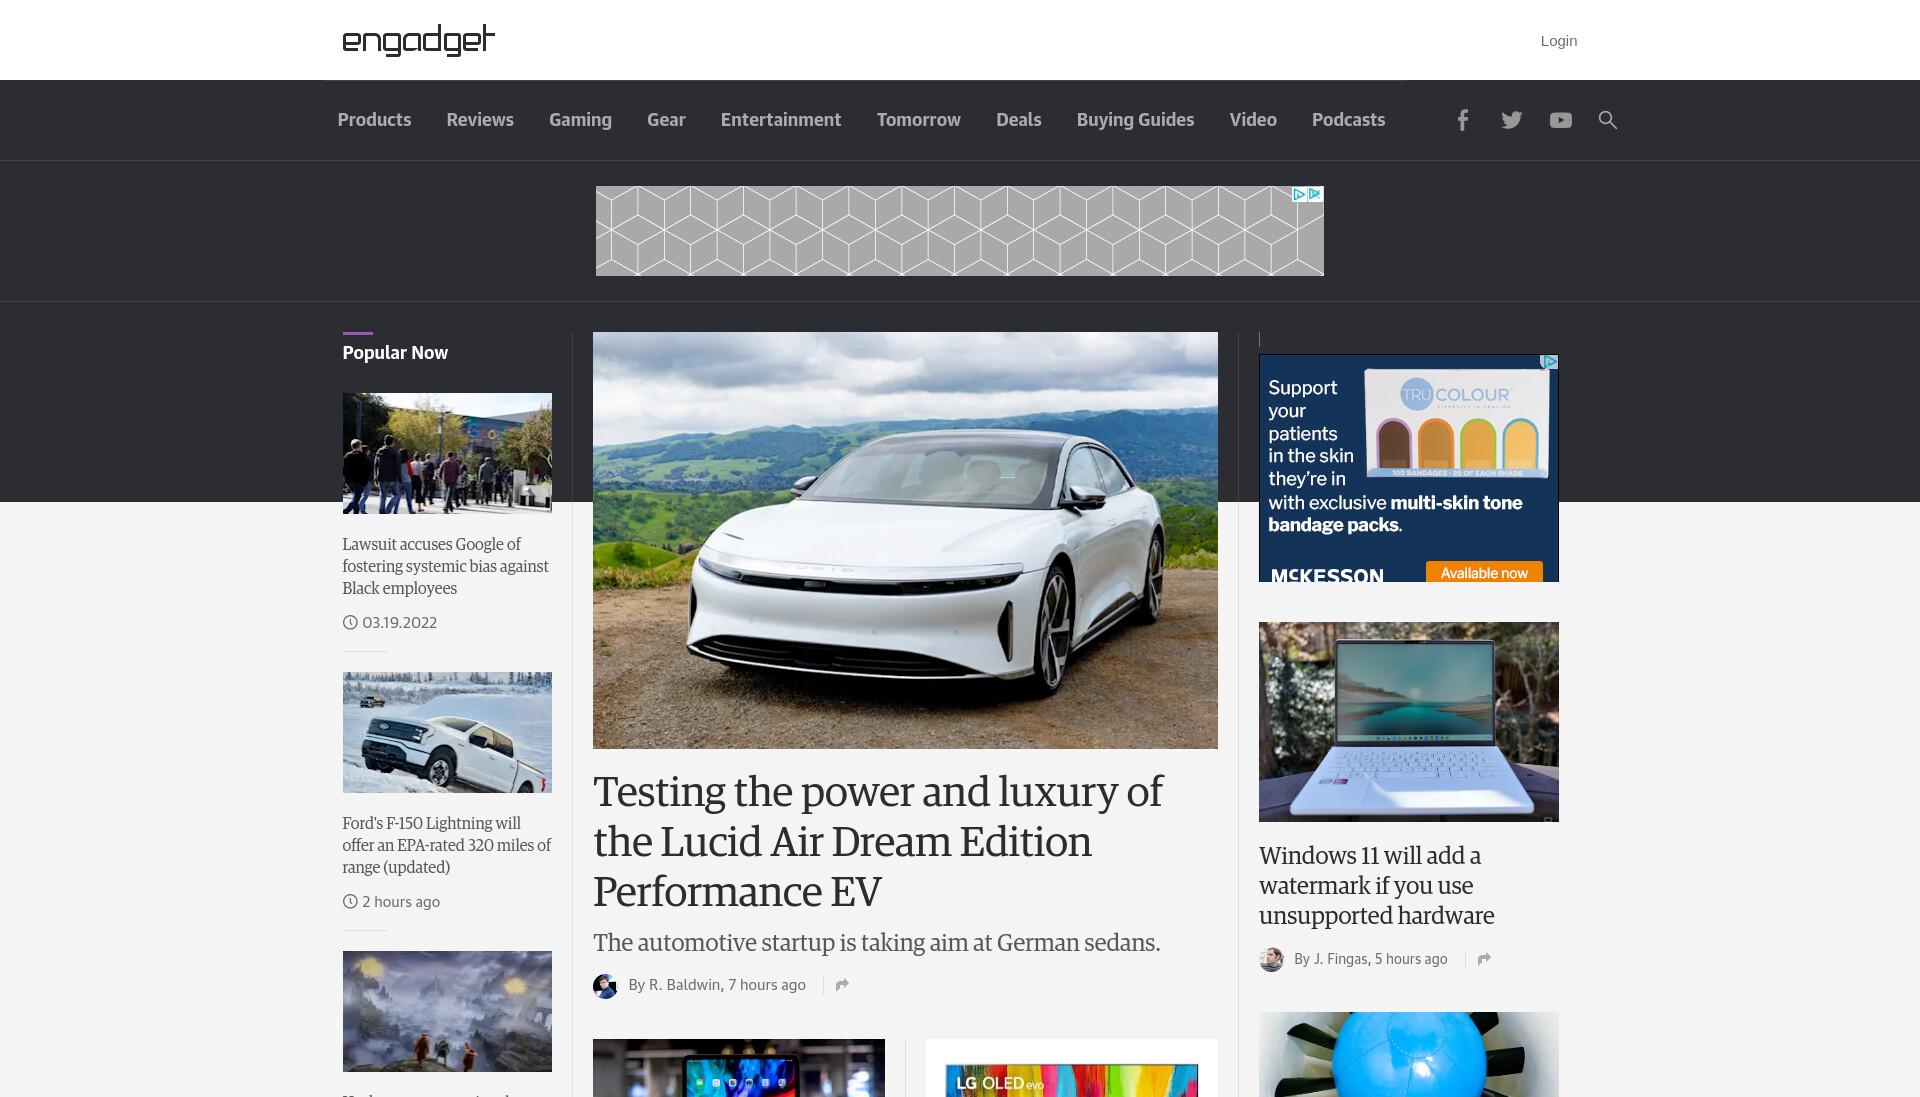Image resolution: width=1920 pixels, height=1097 pixels.
Task: Go to the Tomorrow section
Action: pos(918,120)
